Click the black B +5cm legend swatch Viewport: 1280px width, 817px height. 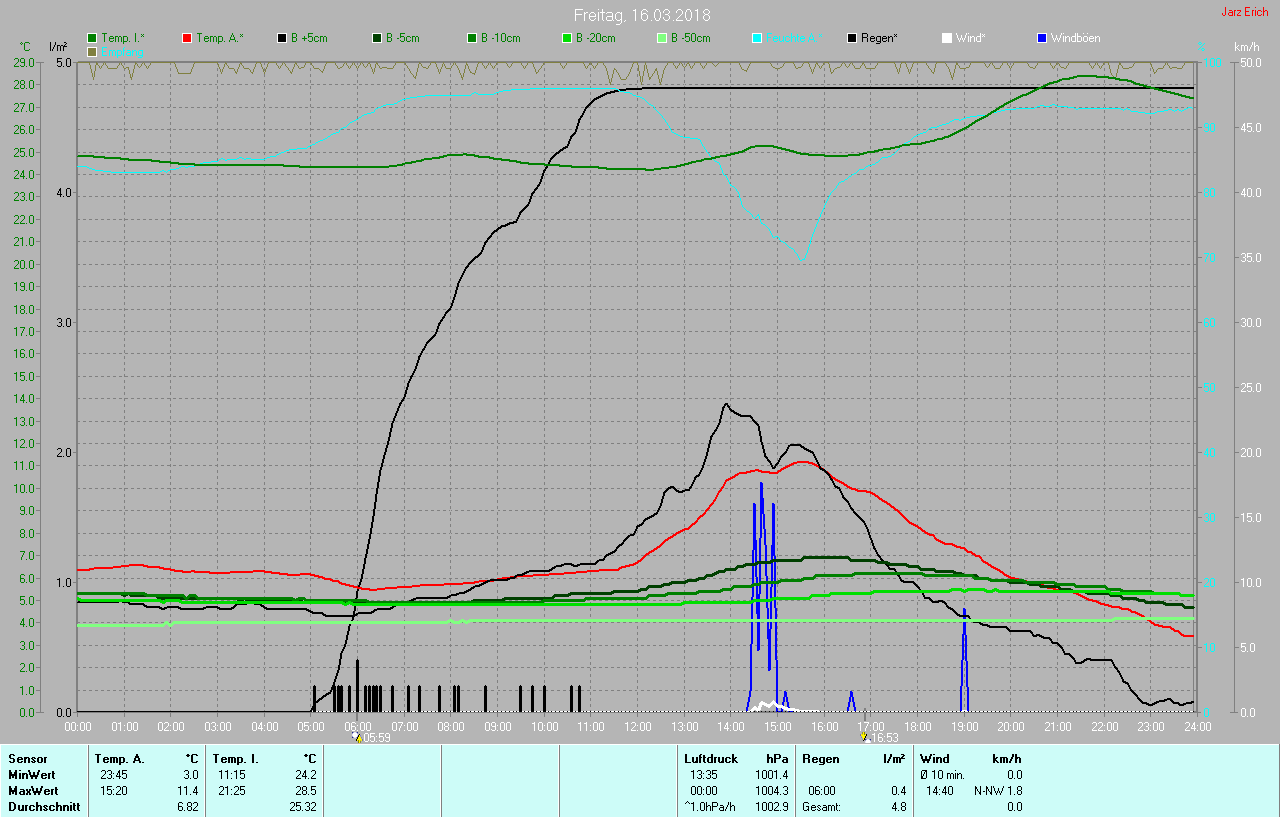pos(282,38)
